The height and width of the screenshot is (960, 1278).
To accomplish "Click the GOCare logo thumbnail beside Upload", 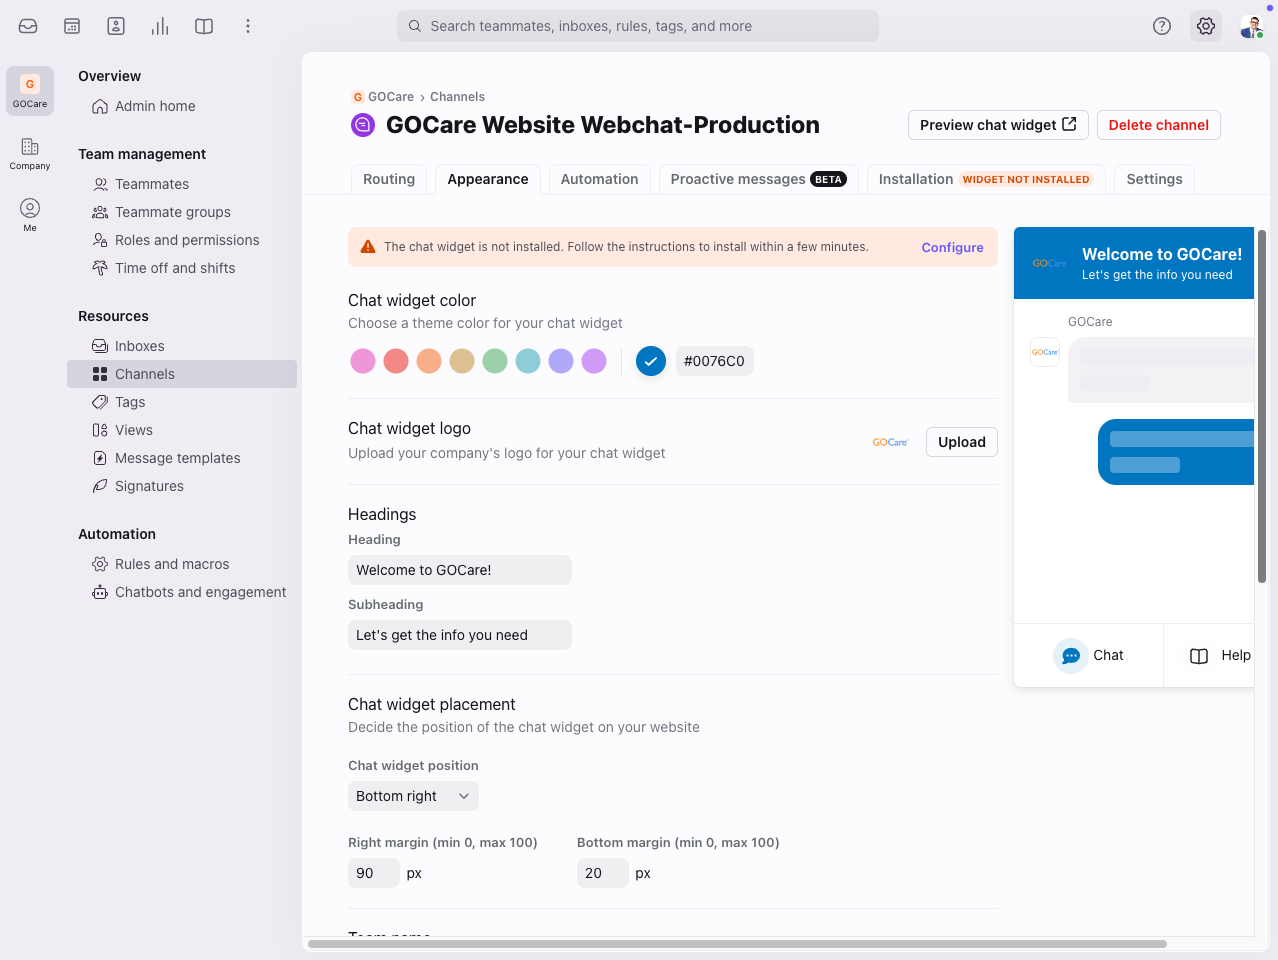I will coord(890,442).
